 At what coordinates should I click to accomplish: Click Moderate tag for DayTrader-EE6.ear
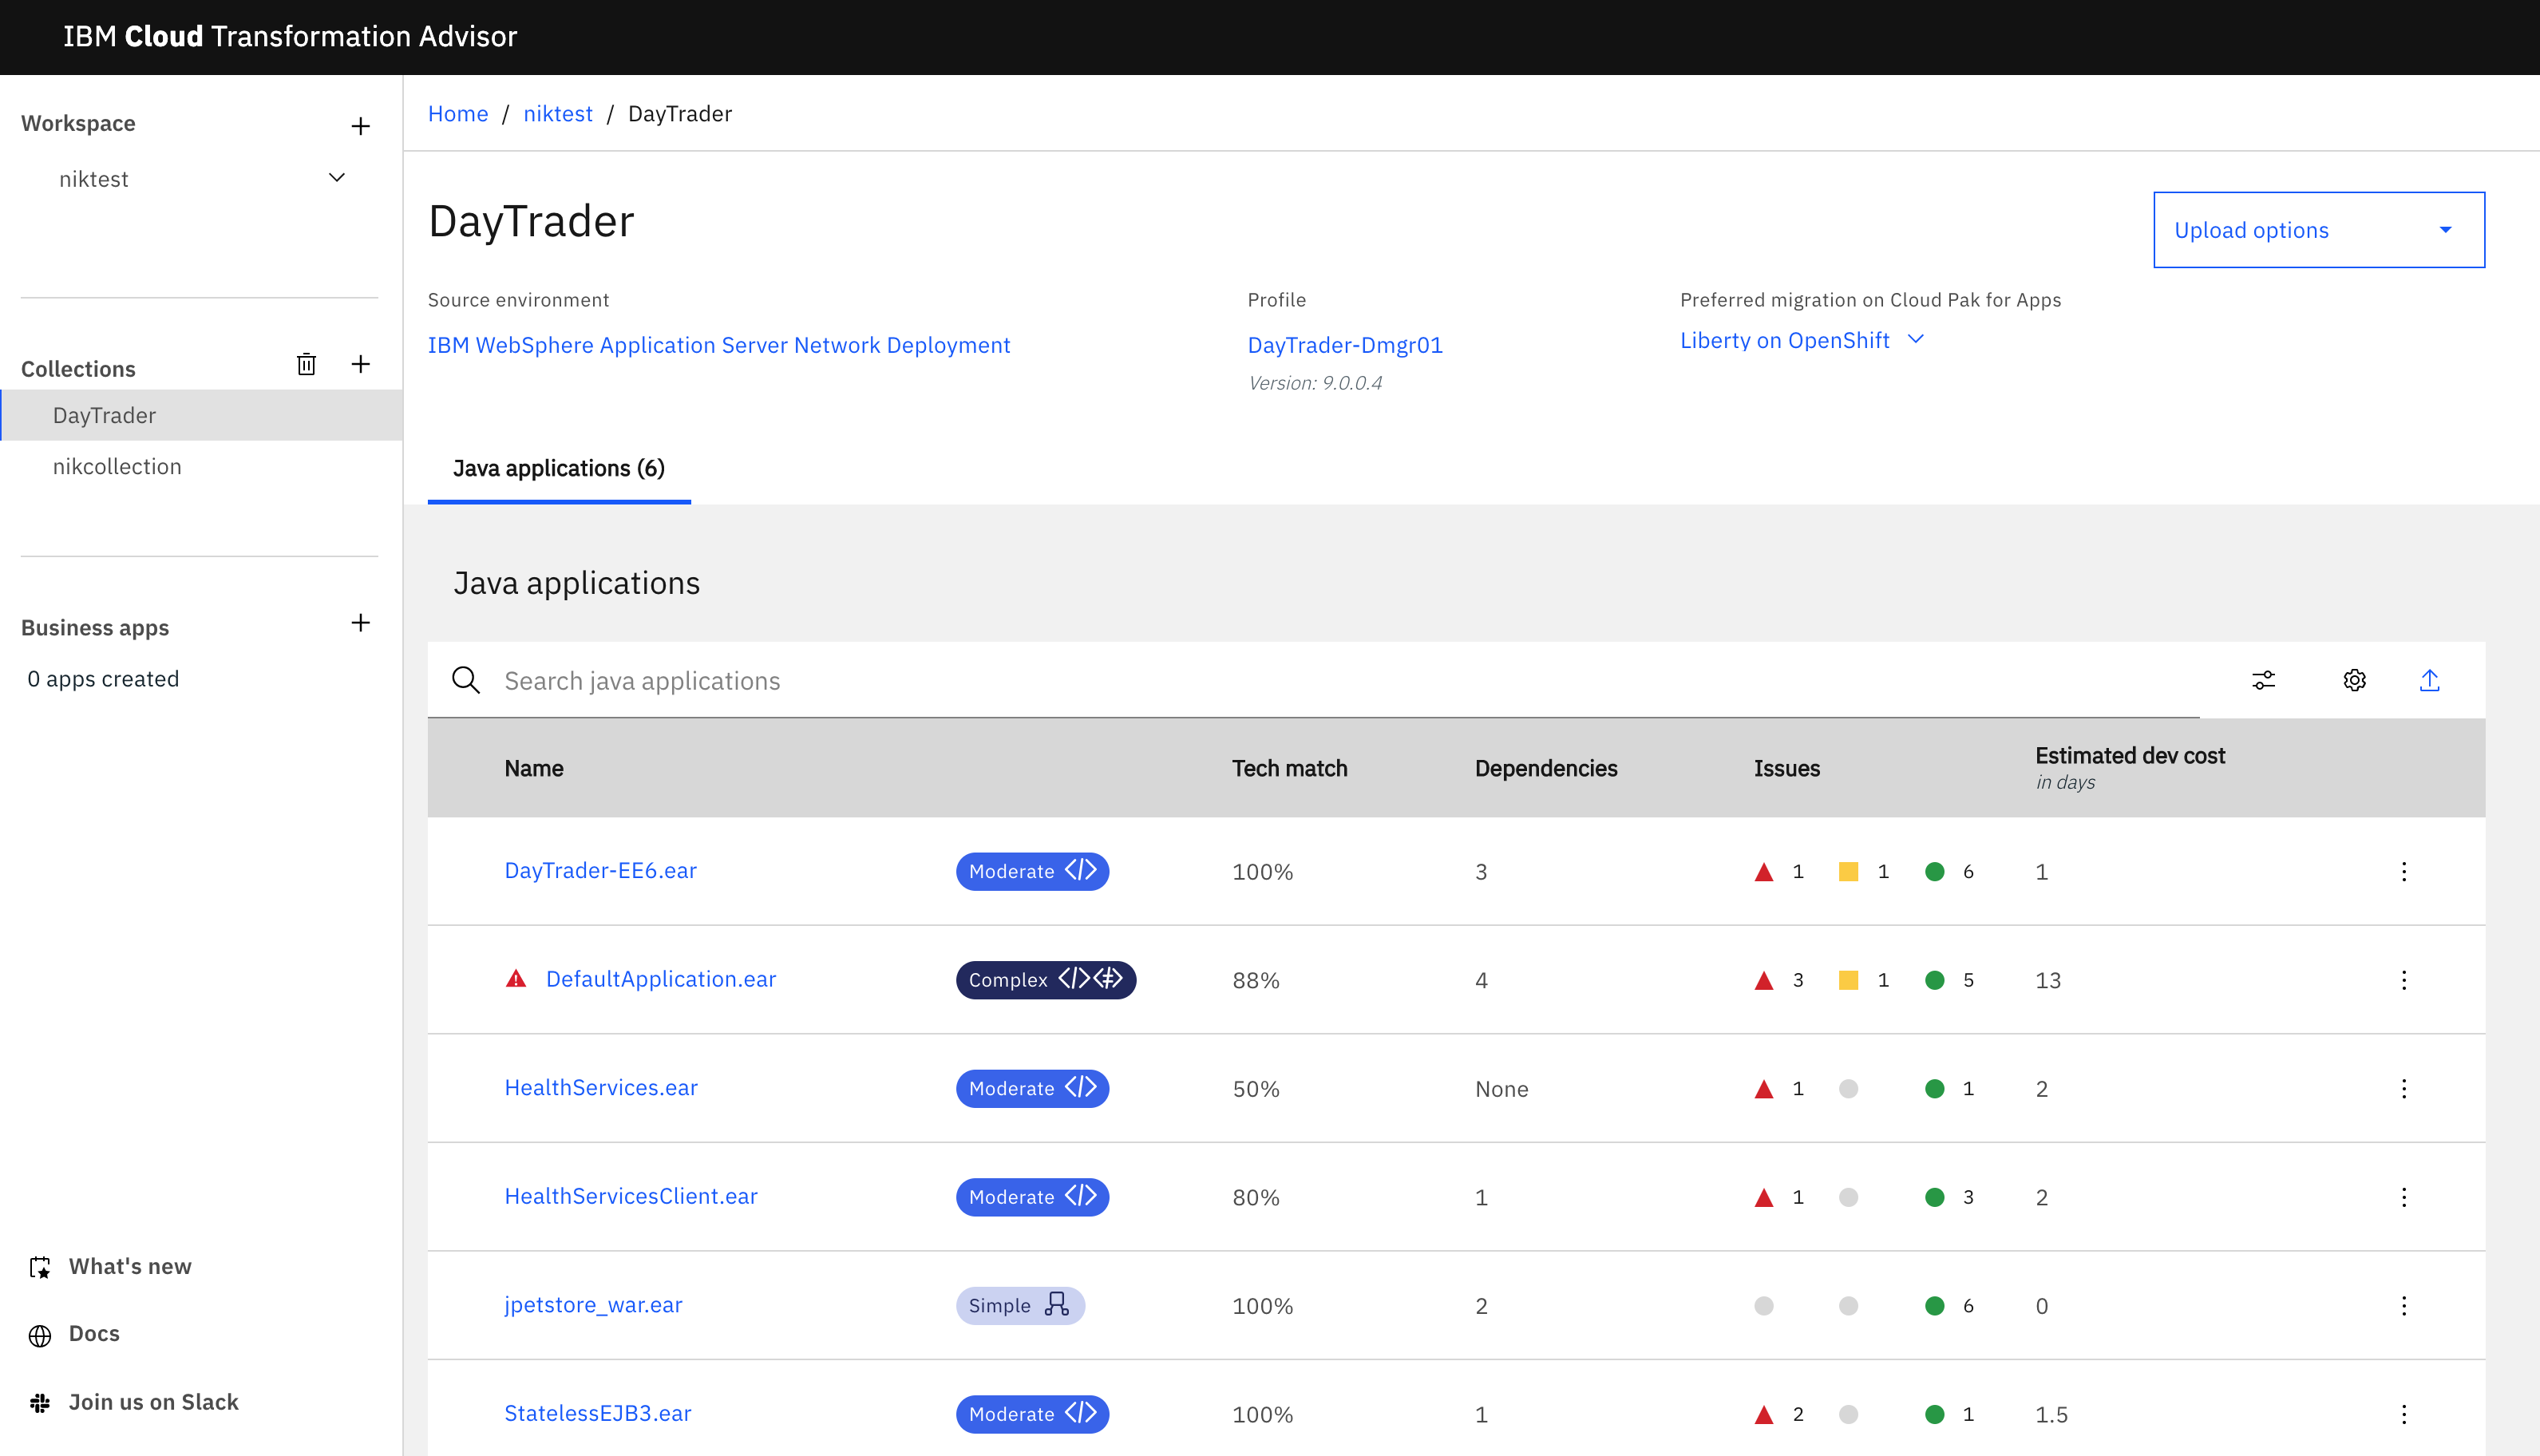[1032, 871]
